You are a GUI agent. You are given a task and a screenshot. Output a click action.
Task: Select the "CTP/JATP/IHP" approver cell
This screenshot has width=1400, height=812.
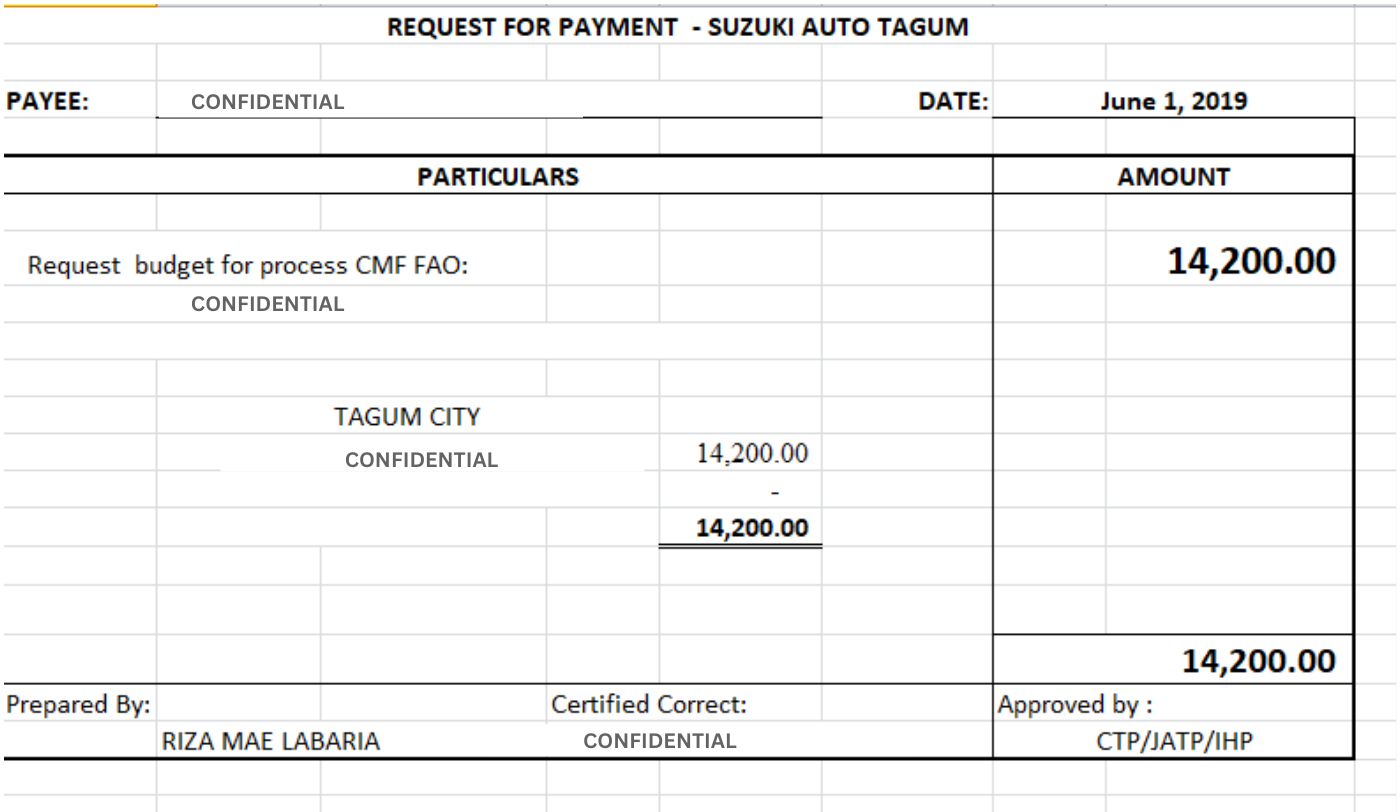1174,742
